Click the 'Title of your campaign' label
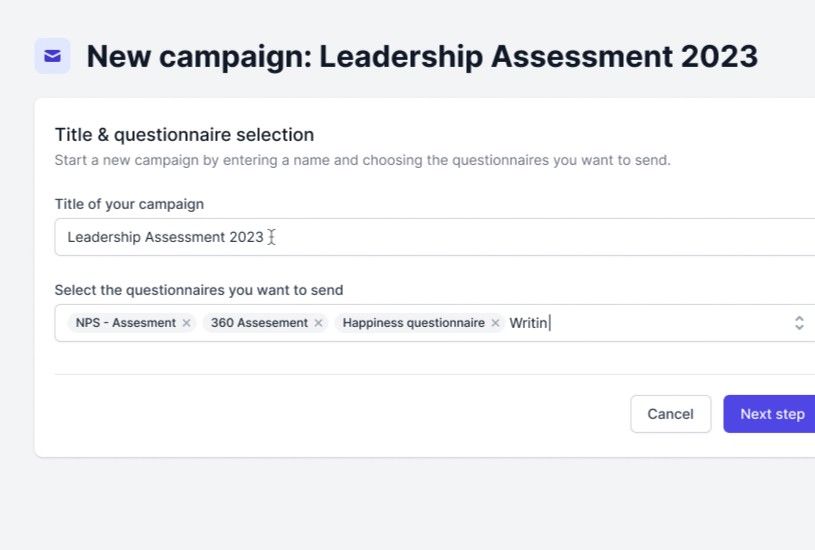This screenshot has width=815, height=550. pos(129,204)
